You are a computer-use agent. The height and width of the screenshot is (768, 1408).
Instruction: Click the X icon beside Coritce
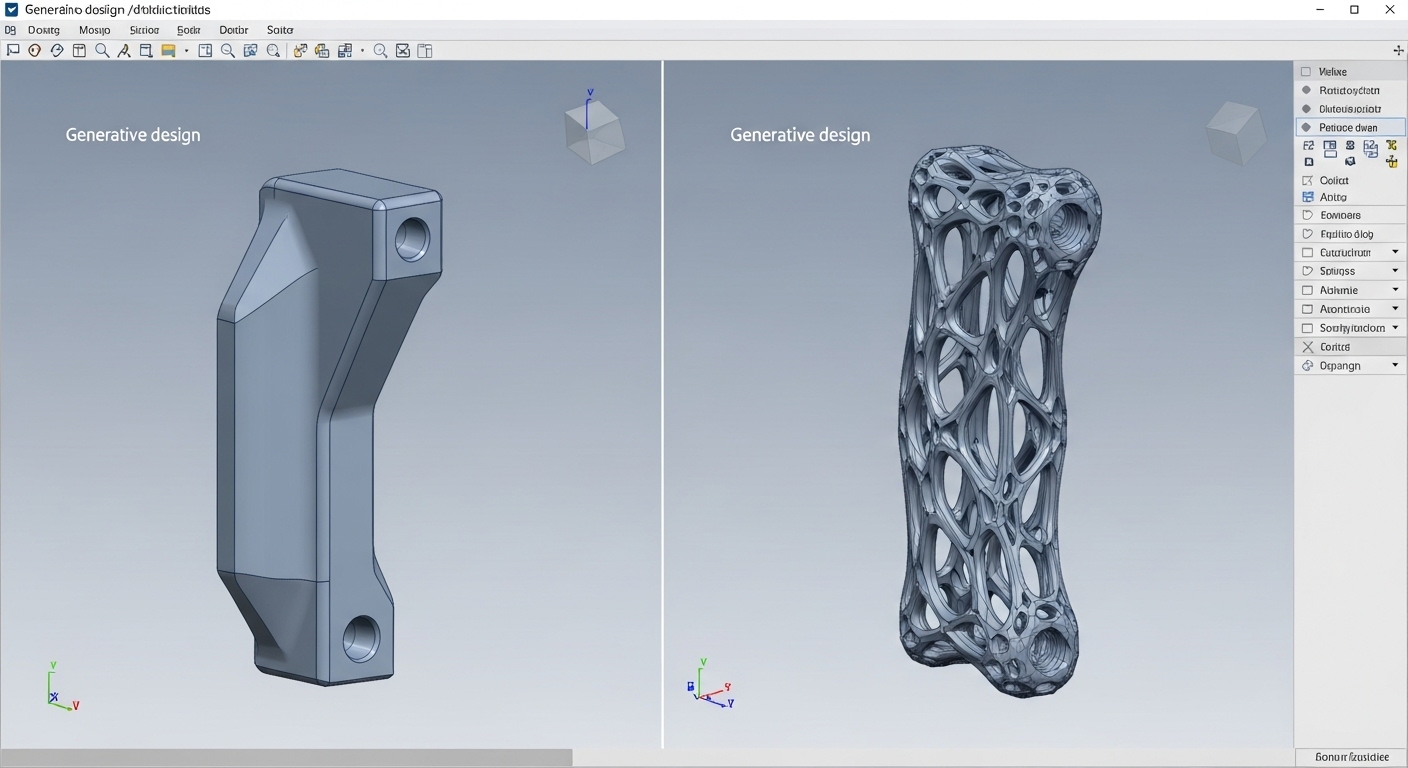tap(1308, 347)
